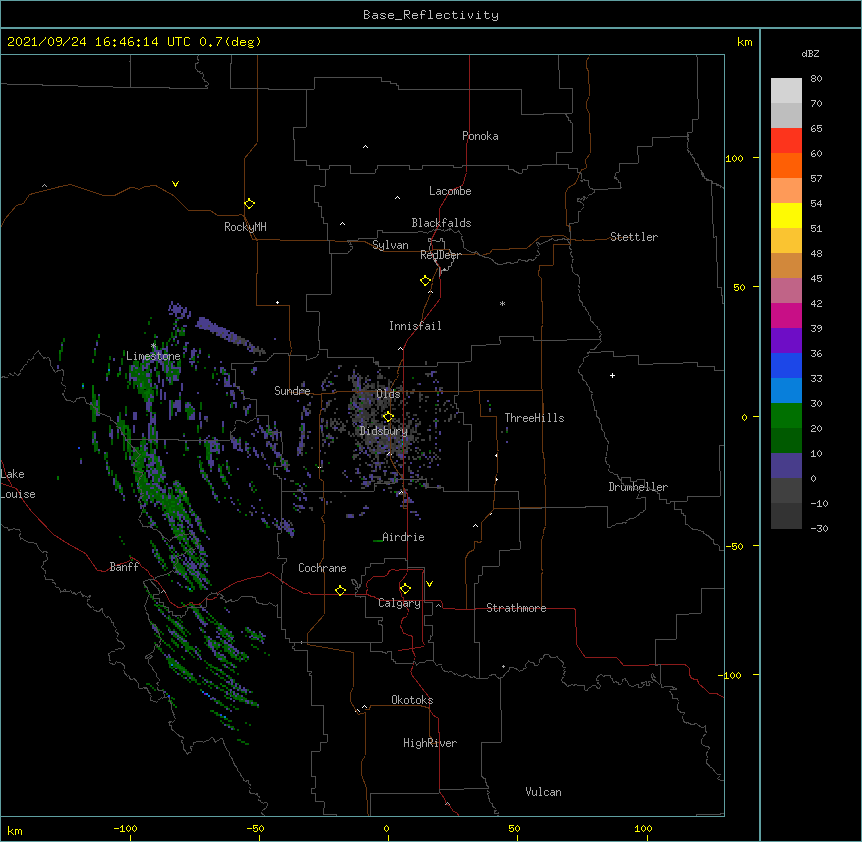
Task: Click the Blackfalds town label
Action: point(441,223)
